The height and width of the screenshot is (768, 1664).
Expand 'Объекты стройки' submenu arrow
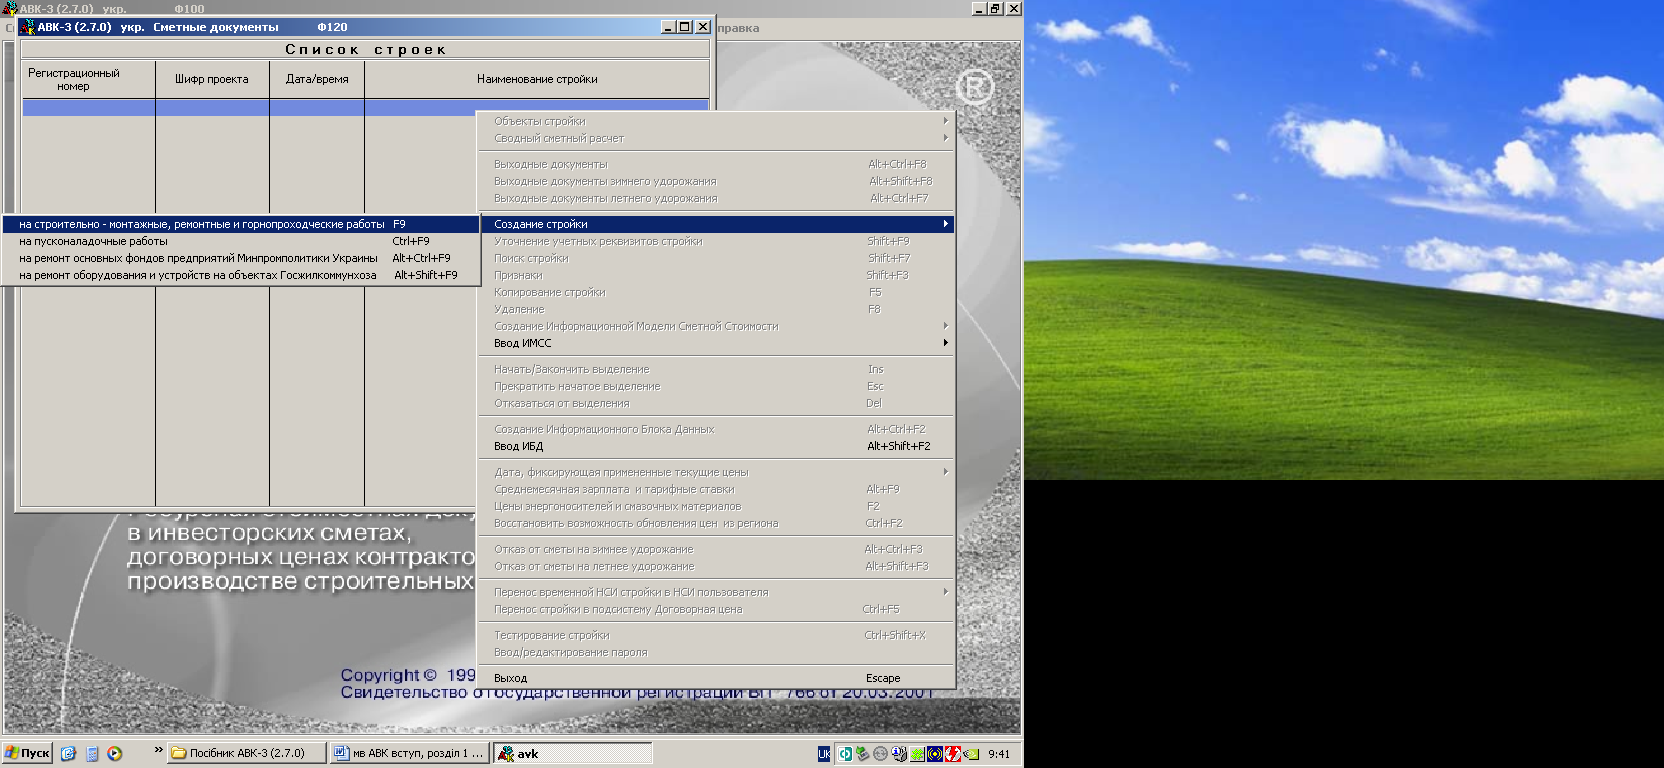[x=946, y=121]
